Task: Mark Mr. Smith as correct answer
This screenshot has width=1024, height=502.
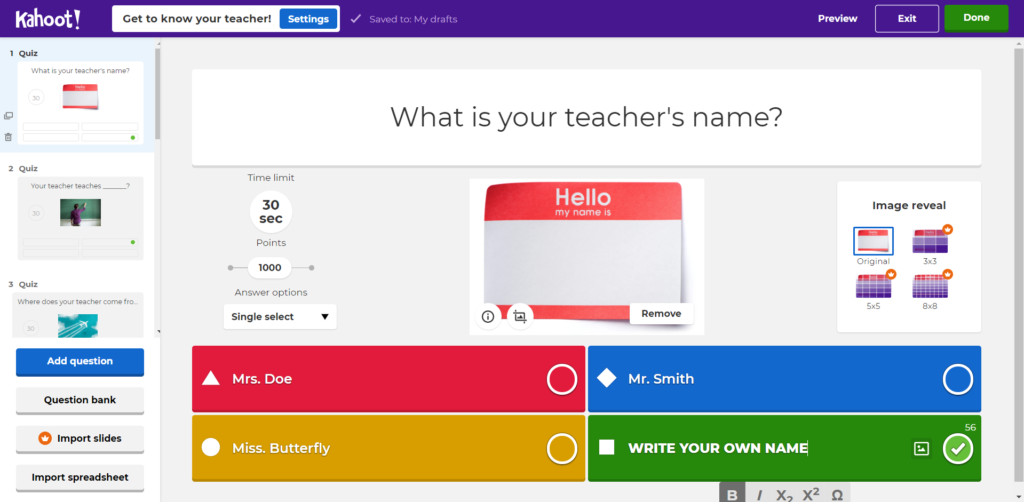Action: (x=957, y=379)
